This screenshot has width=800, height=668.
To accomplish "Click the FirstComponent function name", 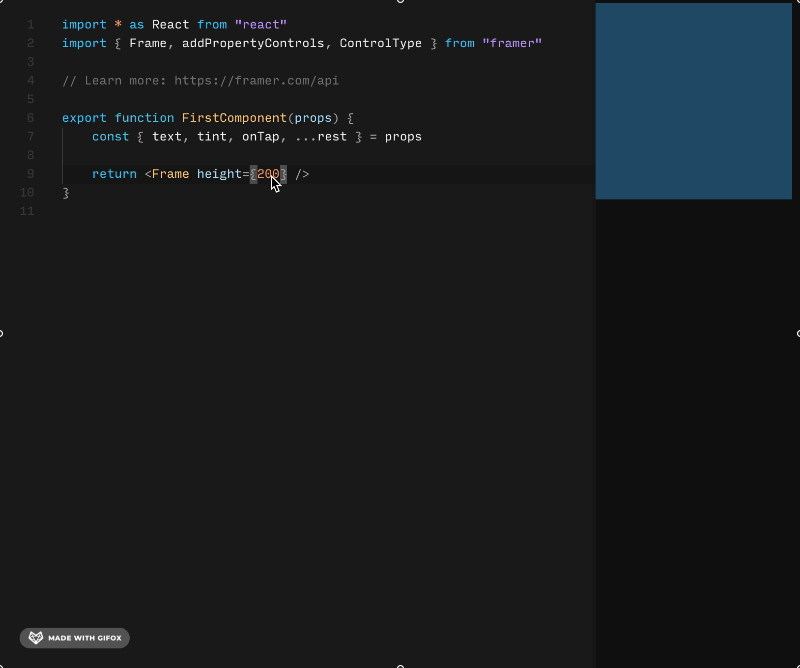I will pos(234,118).
